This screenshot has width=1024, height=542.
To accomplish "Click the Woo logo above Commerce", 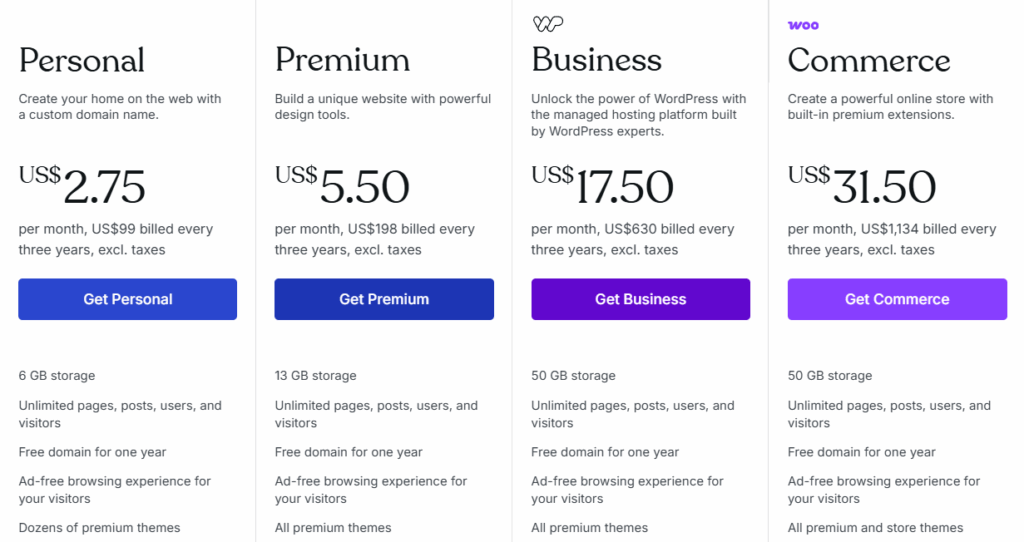I will 803,25.
